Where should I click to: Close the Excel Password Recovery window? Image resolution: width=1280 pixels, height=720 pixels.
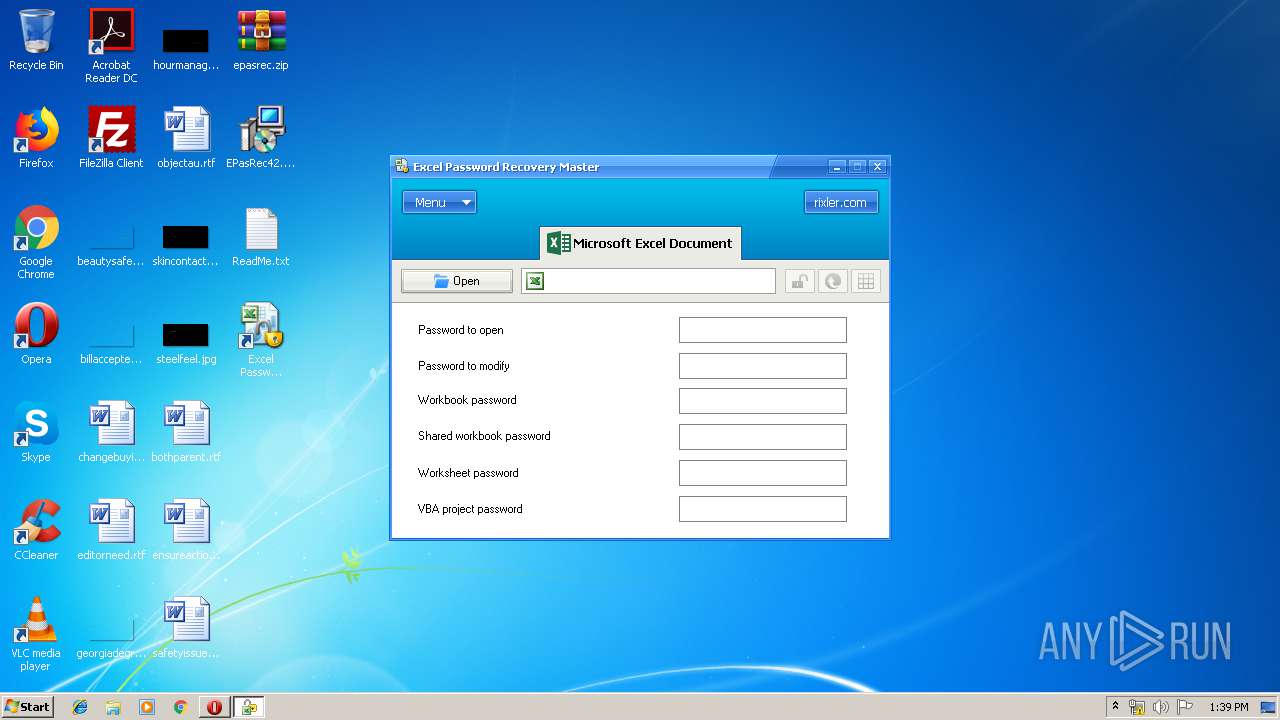click(x=877, y=167)
